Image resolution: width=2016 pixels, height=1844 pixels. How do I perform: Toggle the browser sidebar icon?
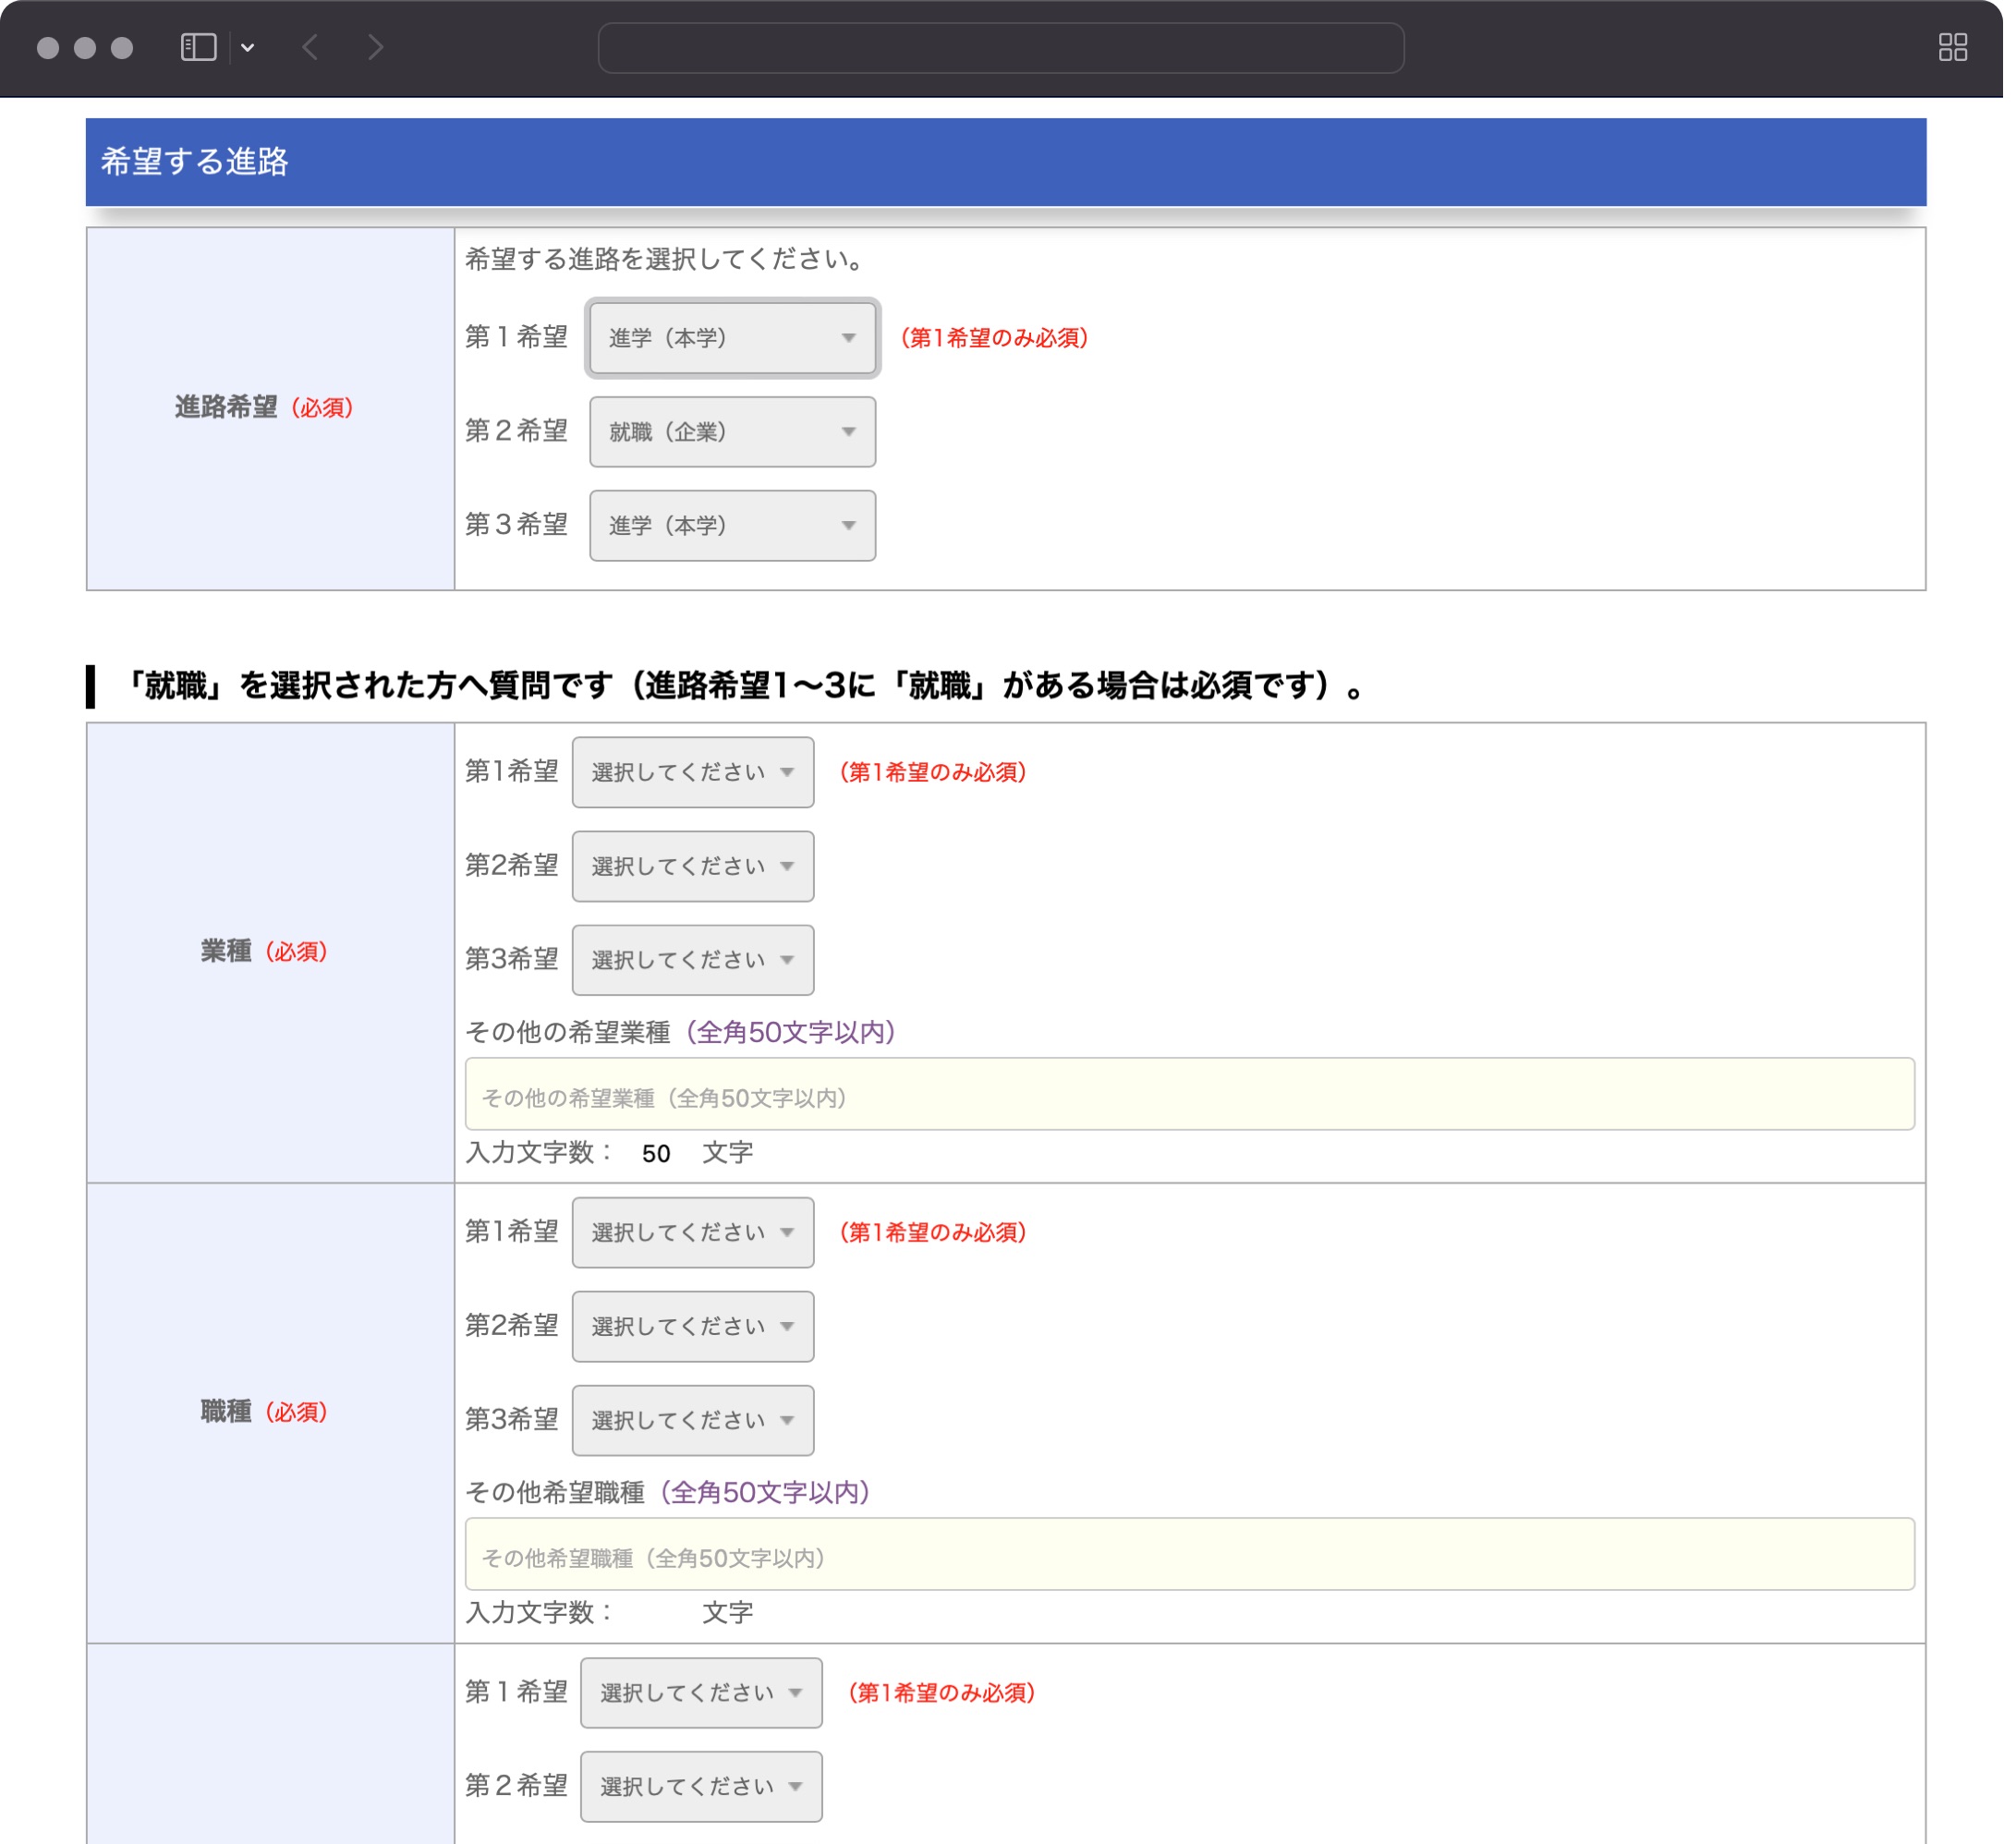(199, 47)
